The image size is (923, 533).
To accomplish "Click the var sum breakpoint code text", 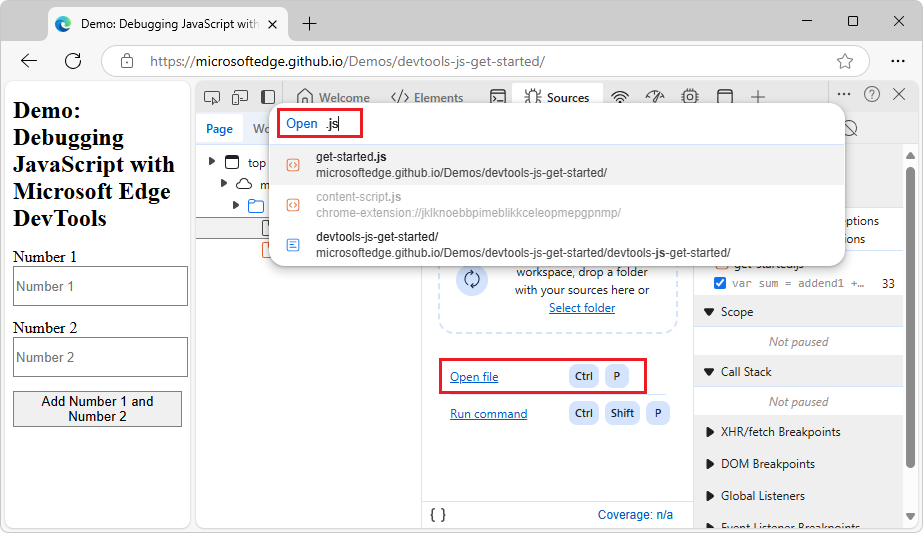I will (x=798, y=283).
